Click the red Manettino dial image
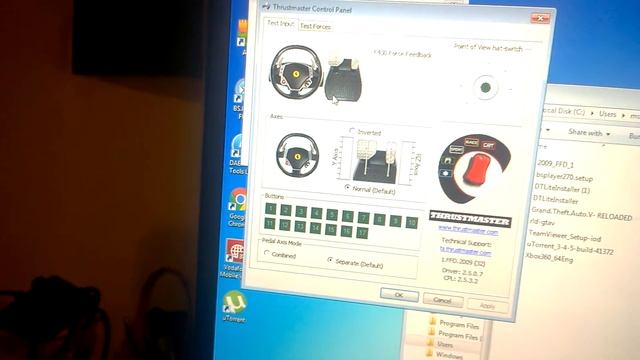The width and height of the screenshot is (640, 360). tap(474, 169)
